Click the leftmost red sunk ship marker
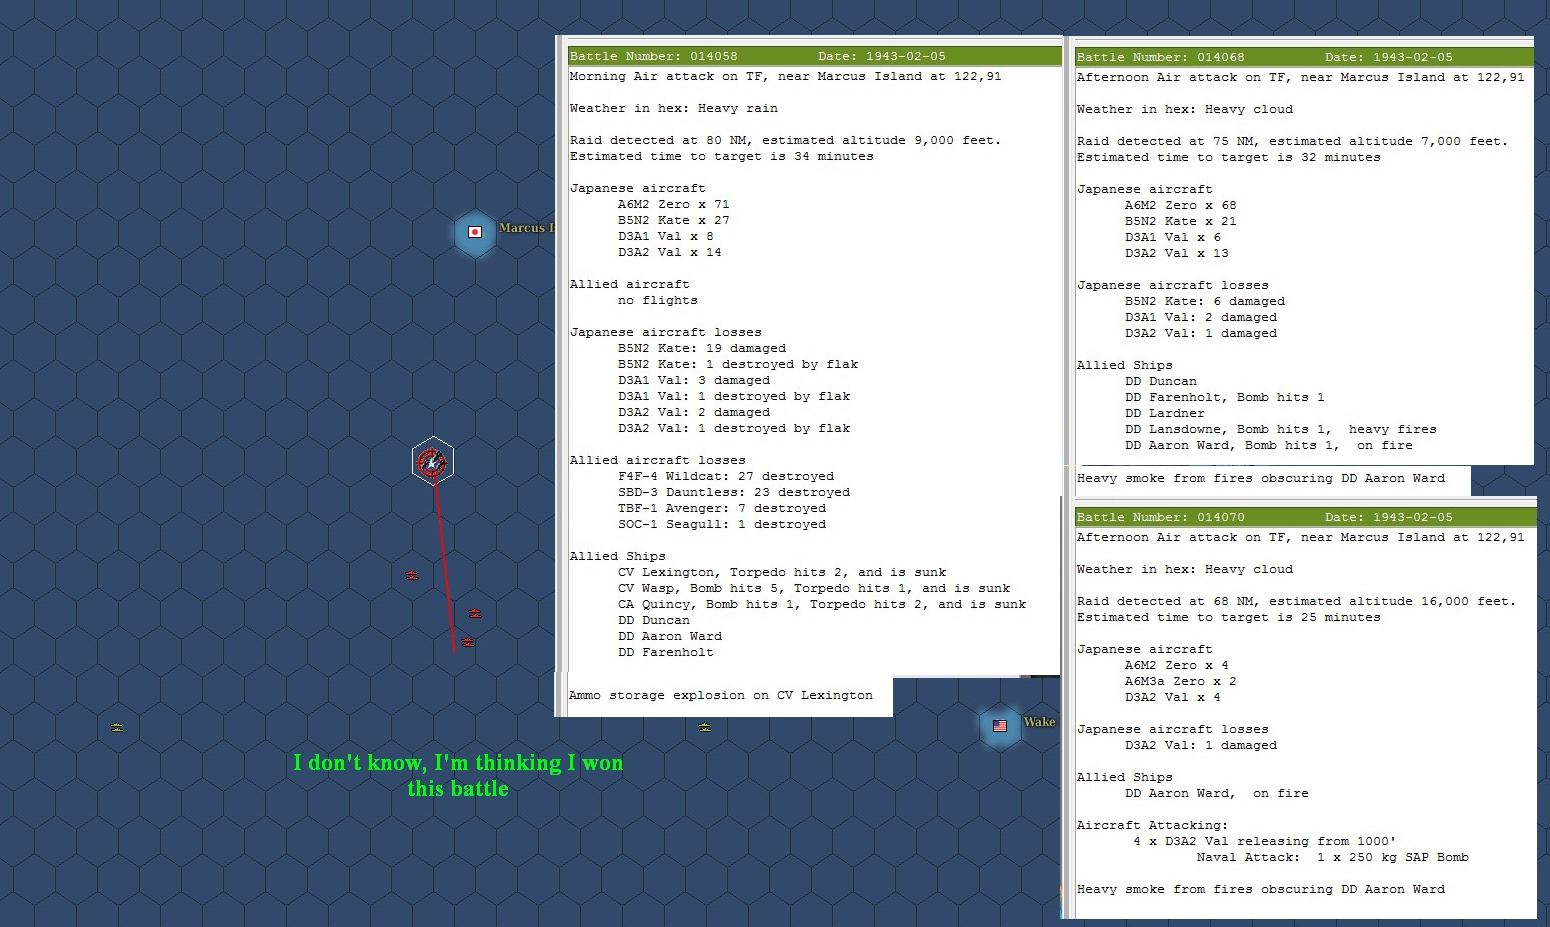The height and width of the screenshot is (927, 1550). [411, 575]
